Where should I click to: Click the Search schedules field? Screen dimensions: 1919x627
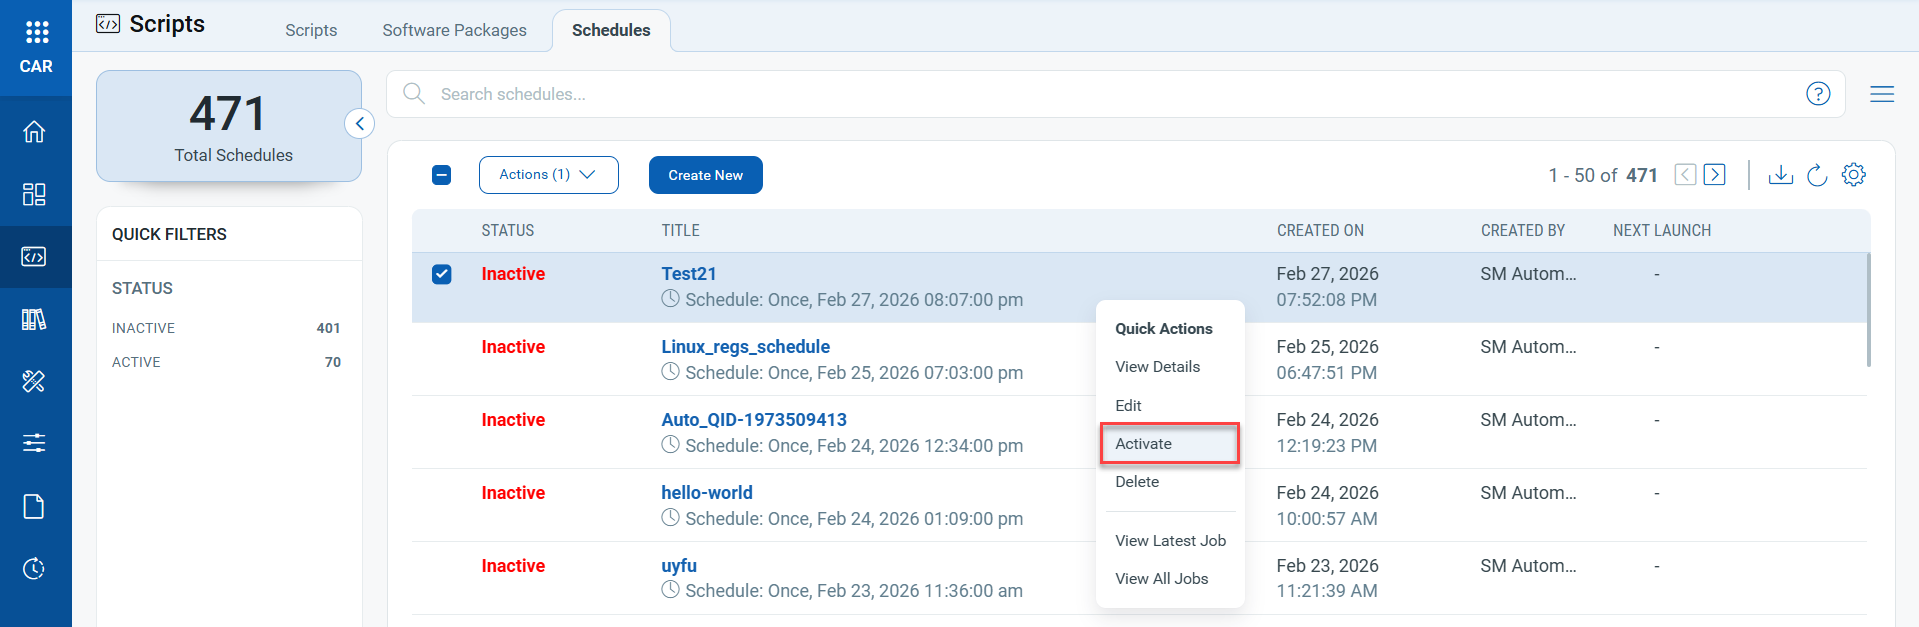pyautogui.click(x=1100, y=94)
